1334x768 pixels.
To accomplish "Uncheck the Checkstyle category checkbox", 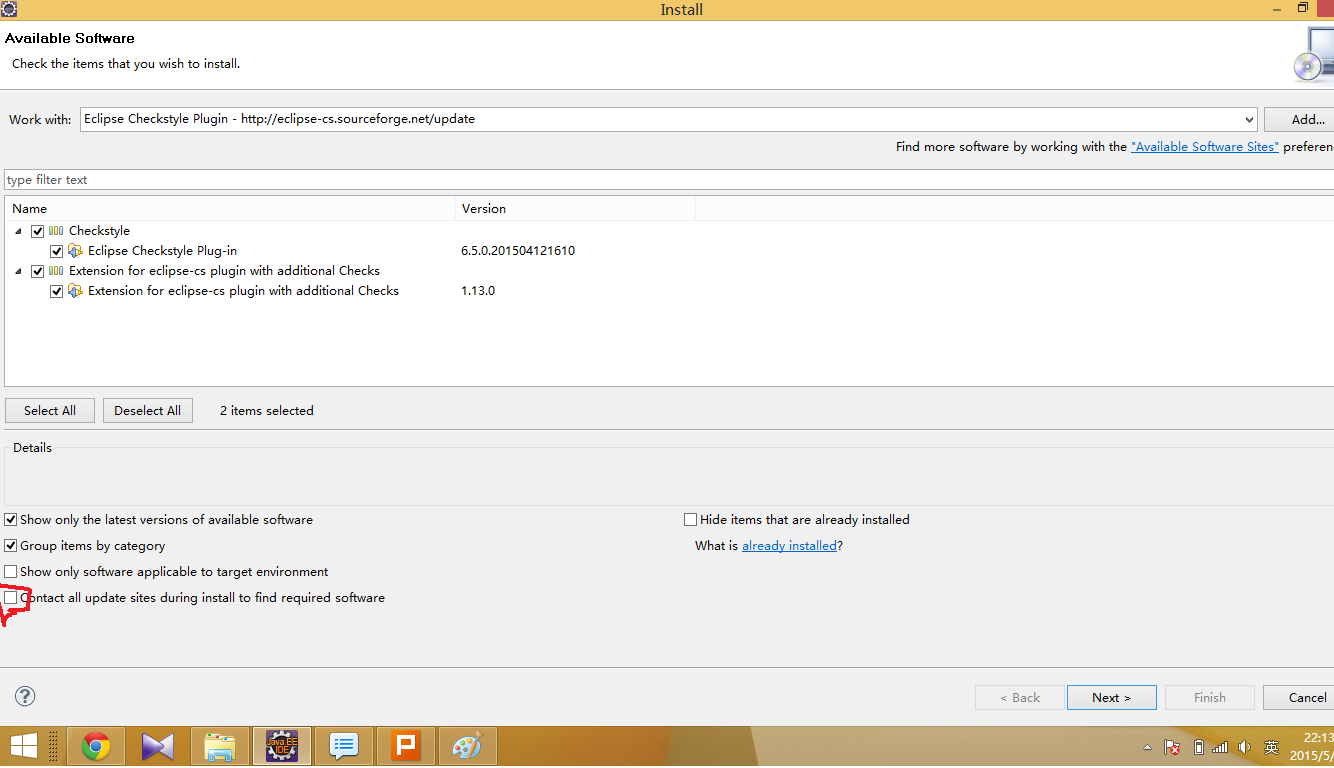I will pos(38,231).
